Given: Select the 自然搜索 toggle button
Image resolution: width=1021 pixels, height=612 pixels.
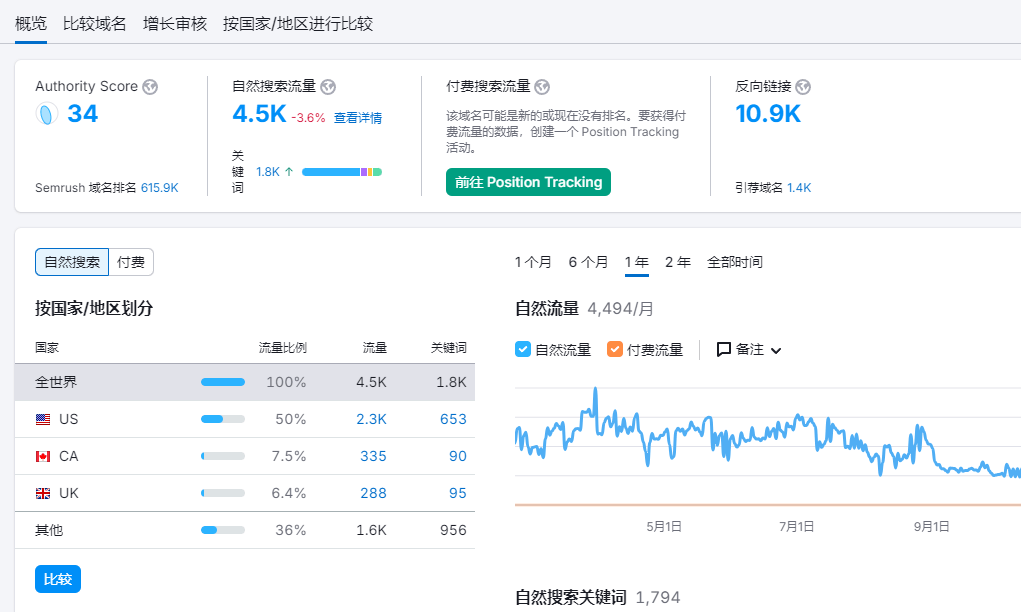Looking at the screenshot, I should tap(72, 262).
